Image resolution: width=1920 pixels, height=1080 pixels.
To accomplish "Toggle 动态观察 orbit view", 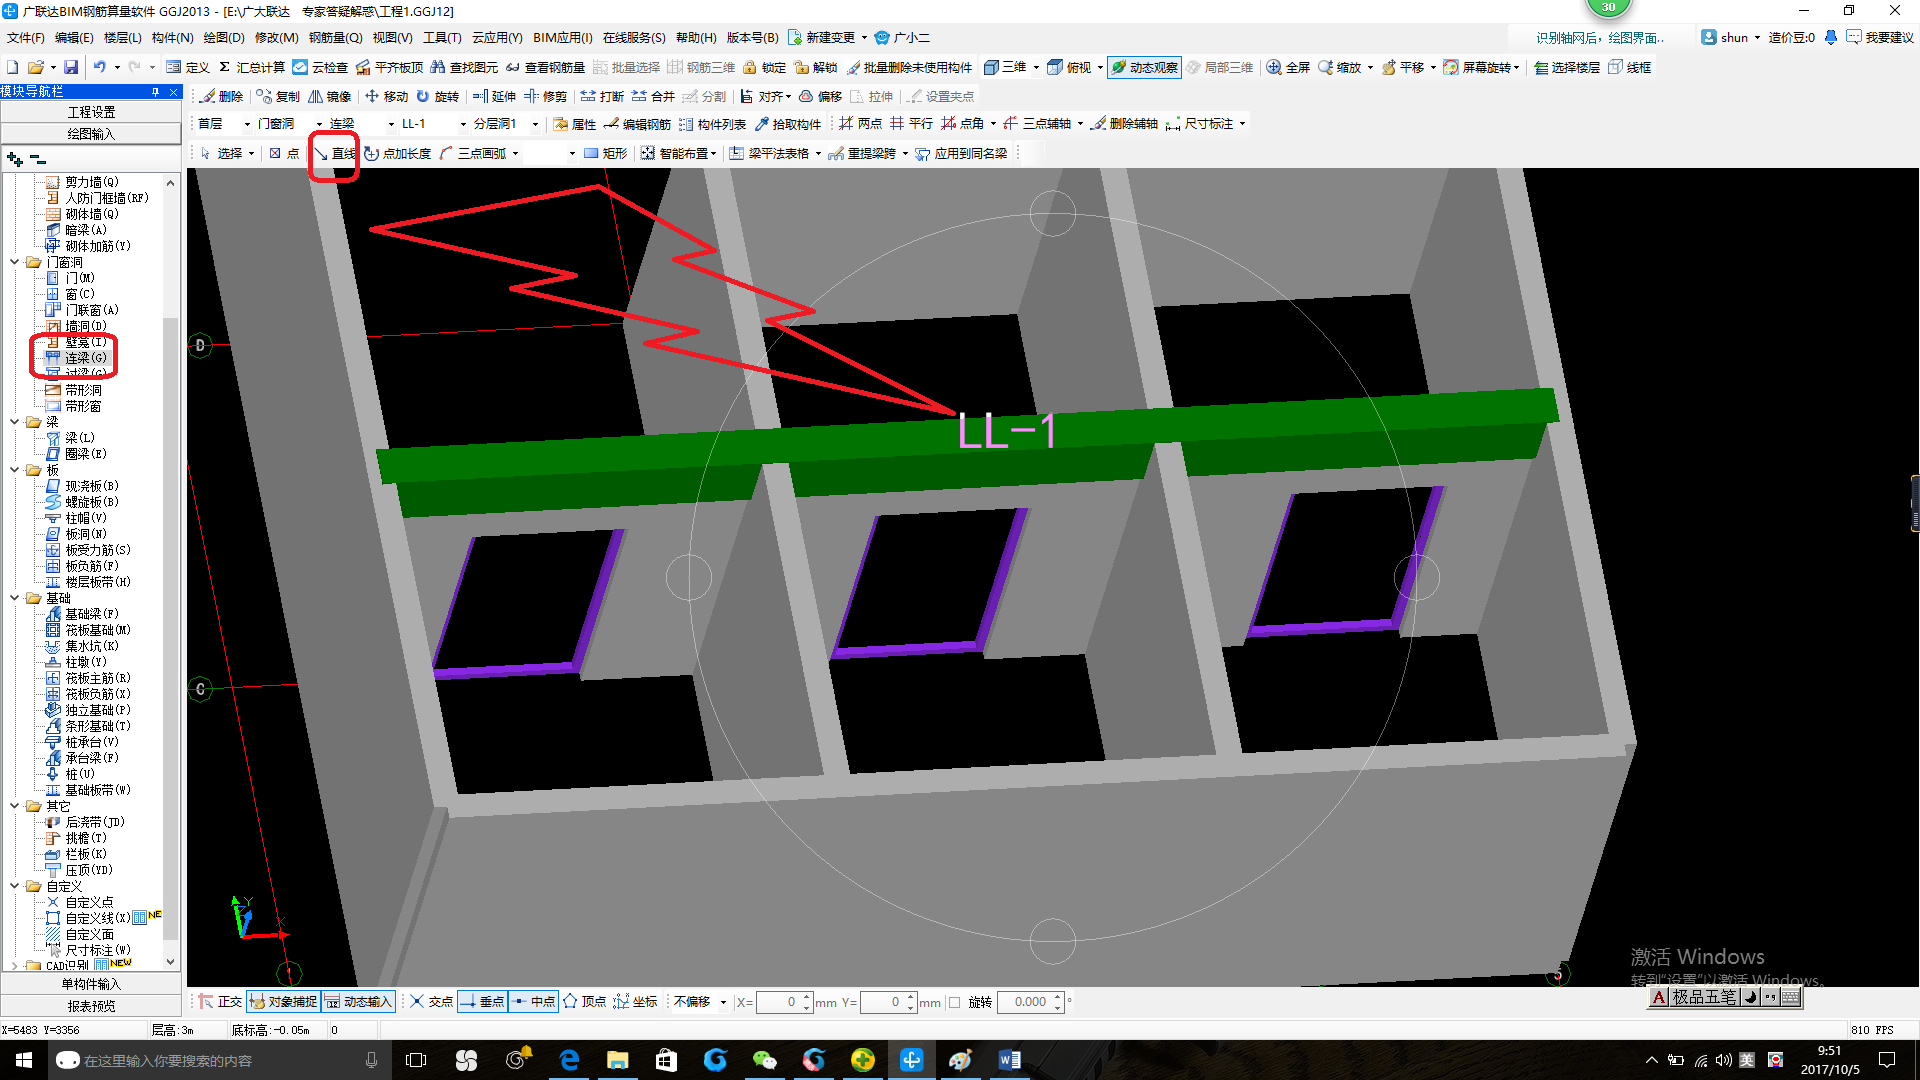I will point(1144,67).
